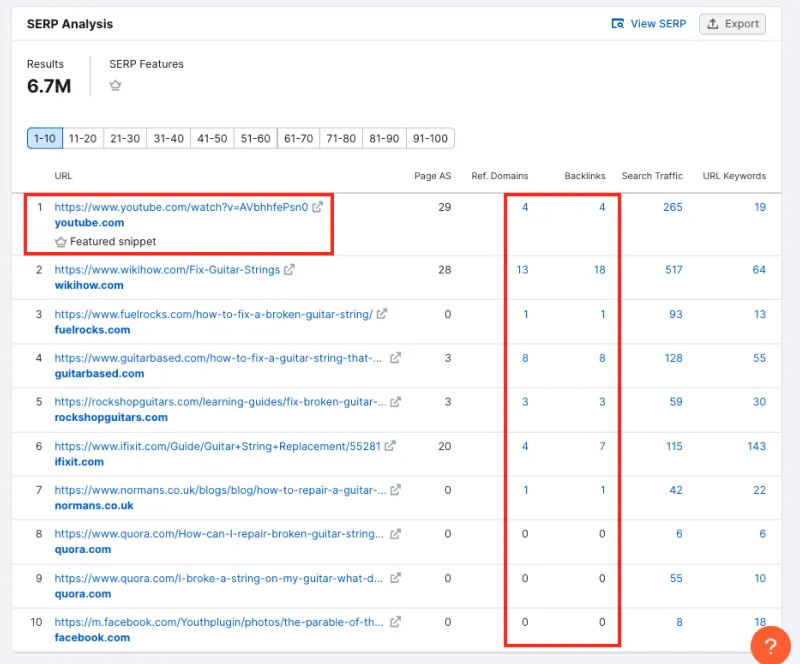This screenshot has height=664, width=800.
Task: Click the Backlinks column header
Action: point(585,175)
